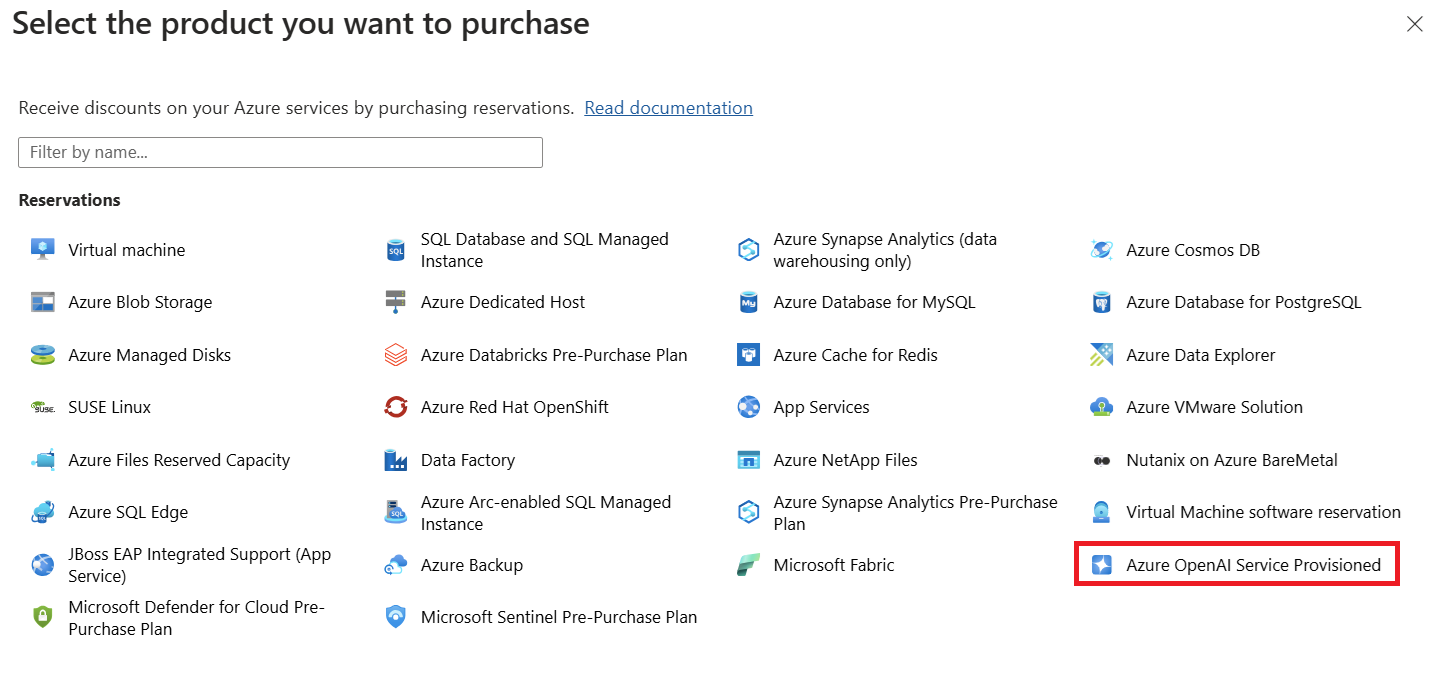
Task: Select the Data Factory label
Action: point(467,460)
